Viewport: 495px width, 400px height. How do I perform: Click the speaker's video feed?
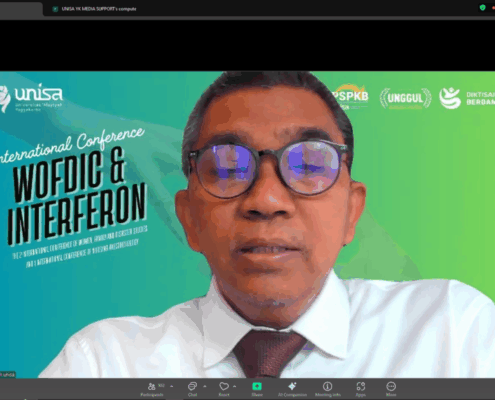[x=247, y=224]
